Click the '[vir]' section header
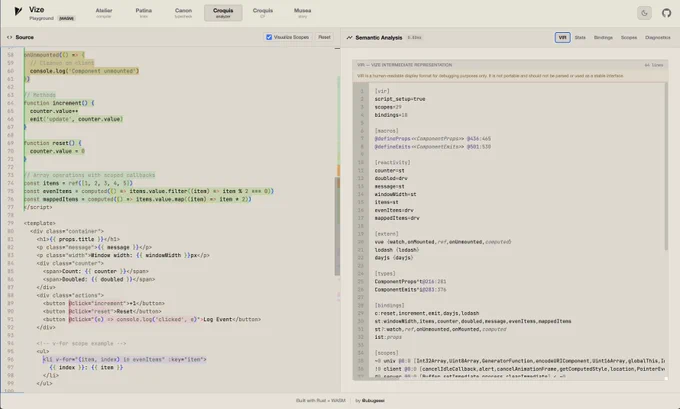The height and width of the screenshot is (409, 680). click(x=382, y=92)
